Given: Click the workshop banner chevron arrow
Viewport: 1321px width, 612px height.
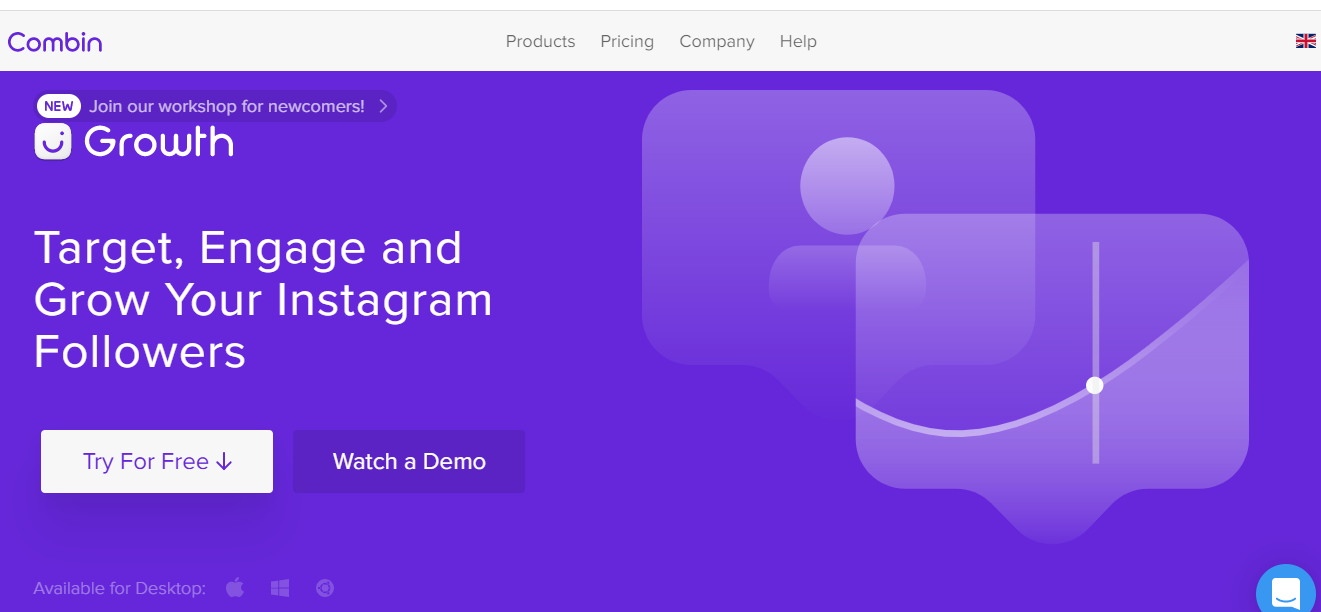Looking at the screenshot, I should pos(383,106).
